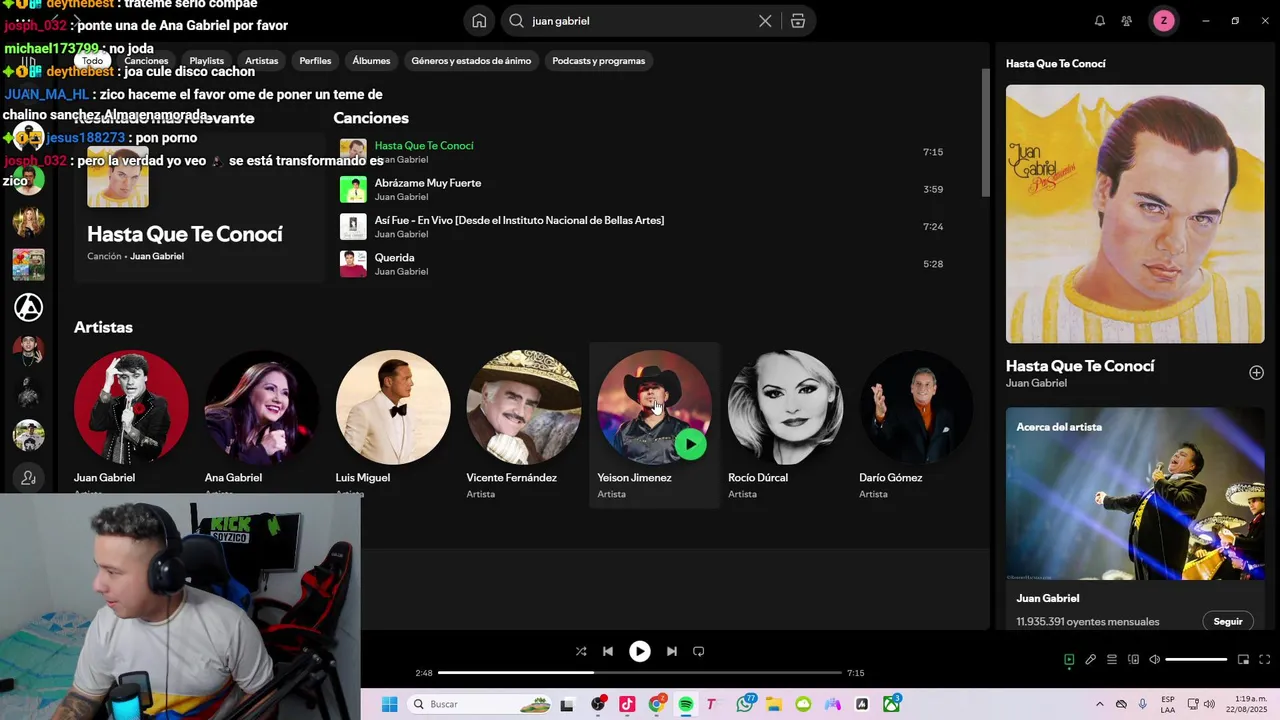Open Ana Gabriel artist card
The image size is (1280, 720).
tap(262, 424)
